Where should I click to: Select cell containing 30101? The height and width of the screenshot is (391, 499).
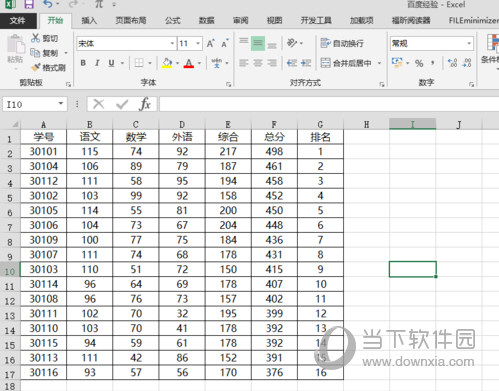(44, 152)
